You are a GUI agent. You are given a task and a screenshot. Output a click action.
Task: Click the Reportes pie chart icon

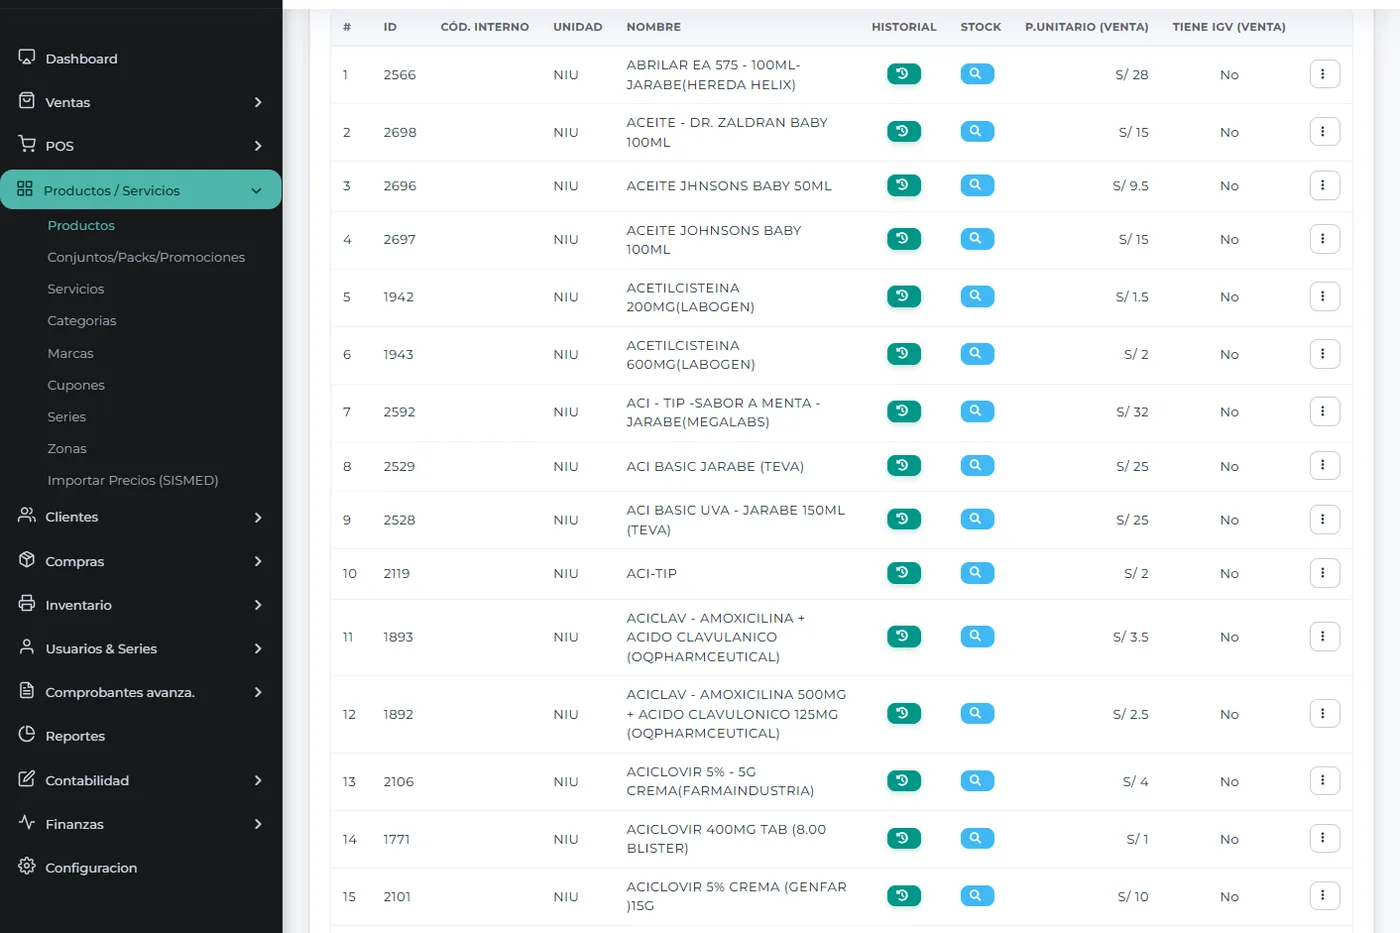tap(27, 734)
